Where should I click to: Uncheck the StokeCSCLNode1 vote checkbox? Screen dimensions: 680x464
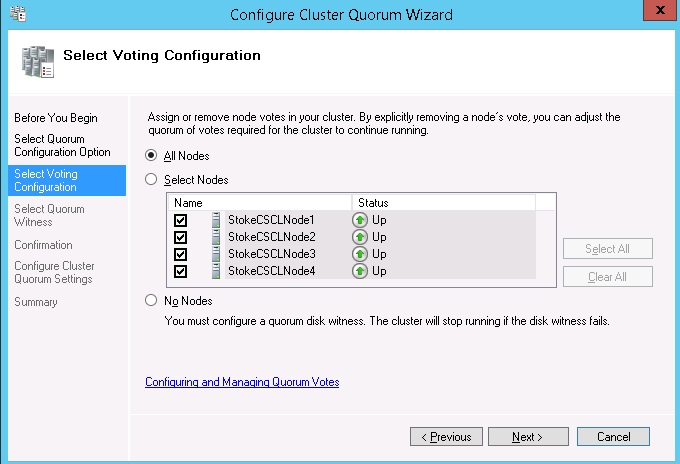coord(181,220)
